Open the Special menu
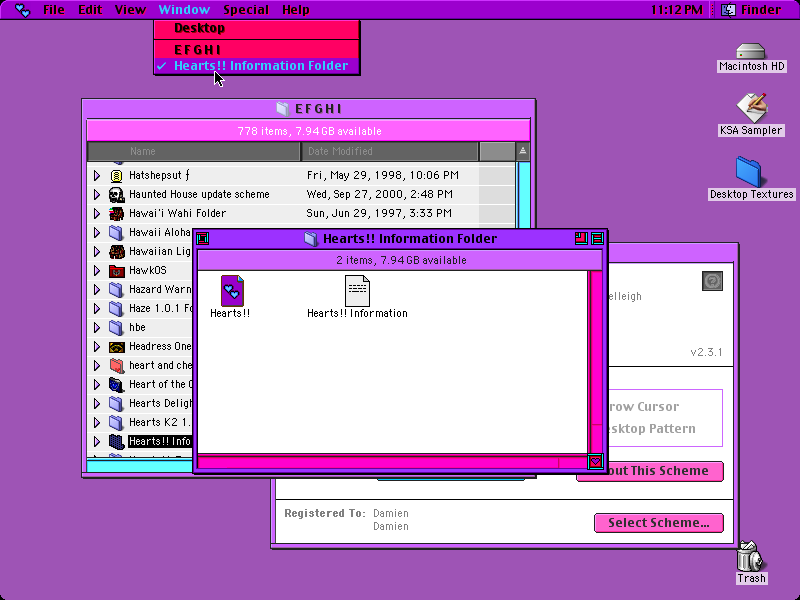 (x=246, y=10)
